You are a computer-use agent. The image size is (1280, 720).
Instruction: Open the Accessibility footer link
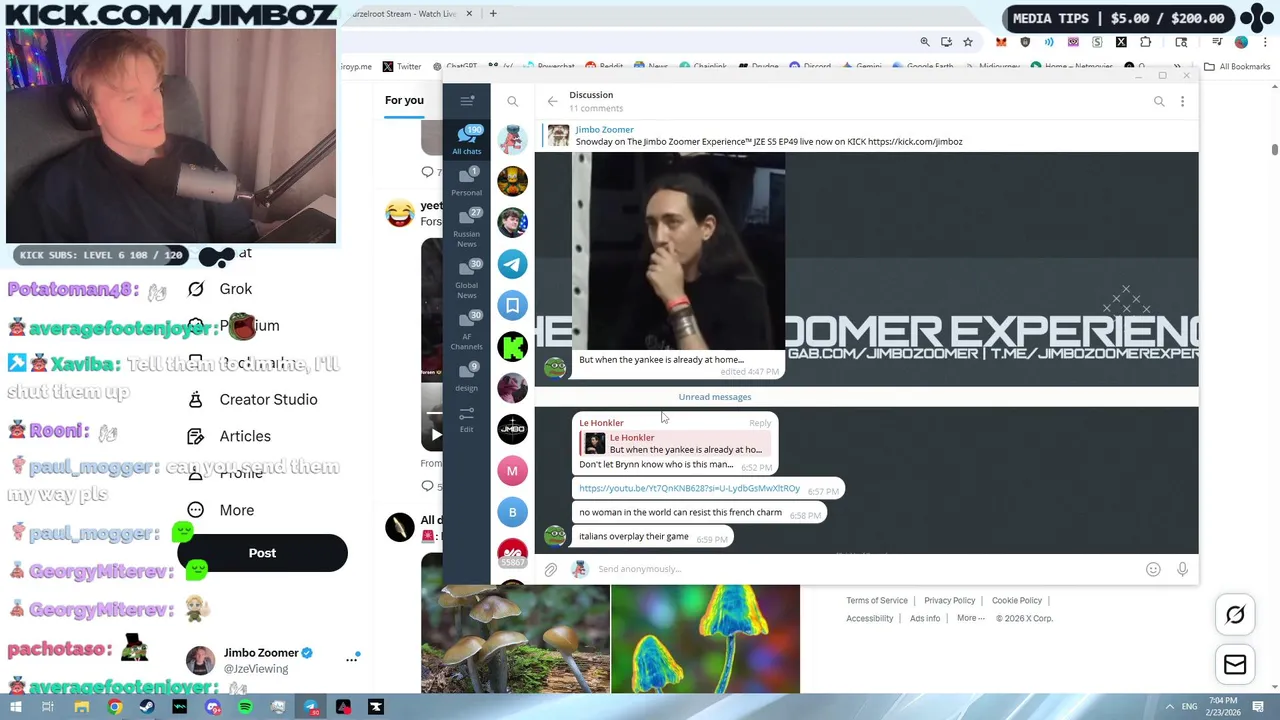pos(869,618)
